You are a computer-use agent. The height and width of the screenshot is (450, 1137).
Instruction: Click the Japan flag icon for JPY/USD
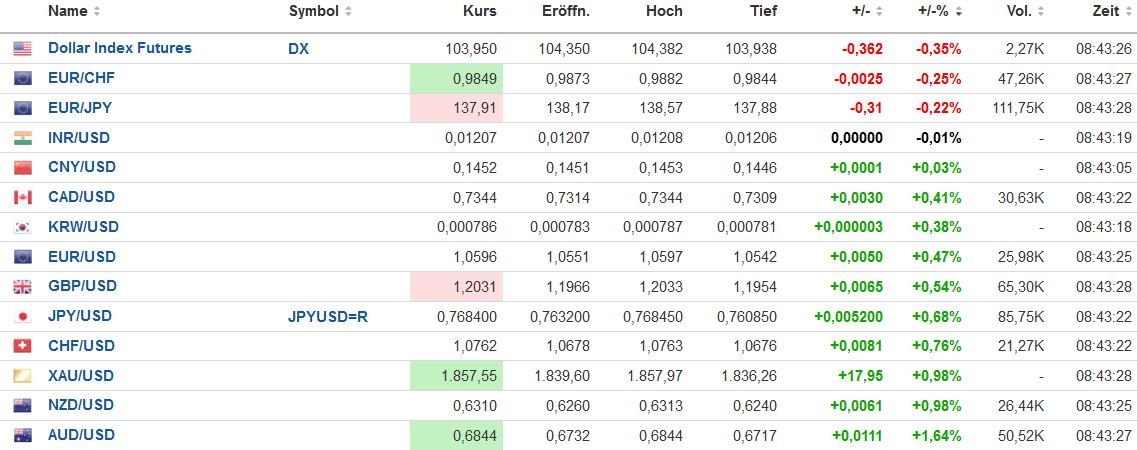(22, 316)
